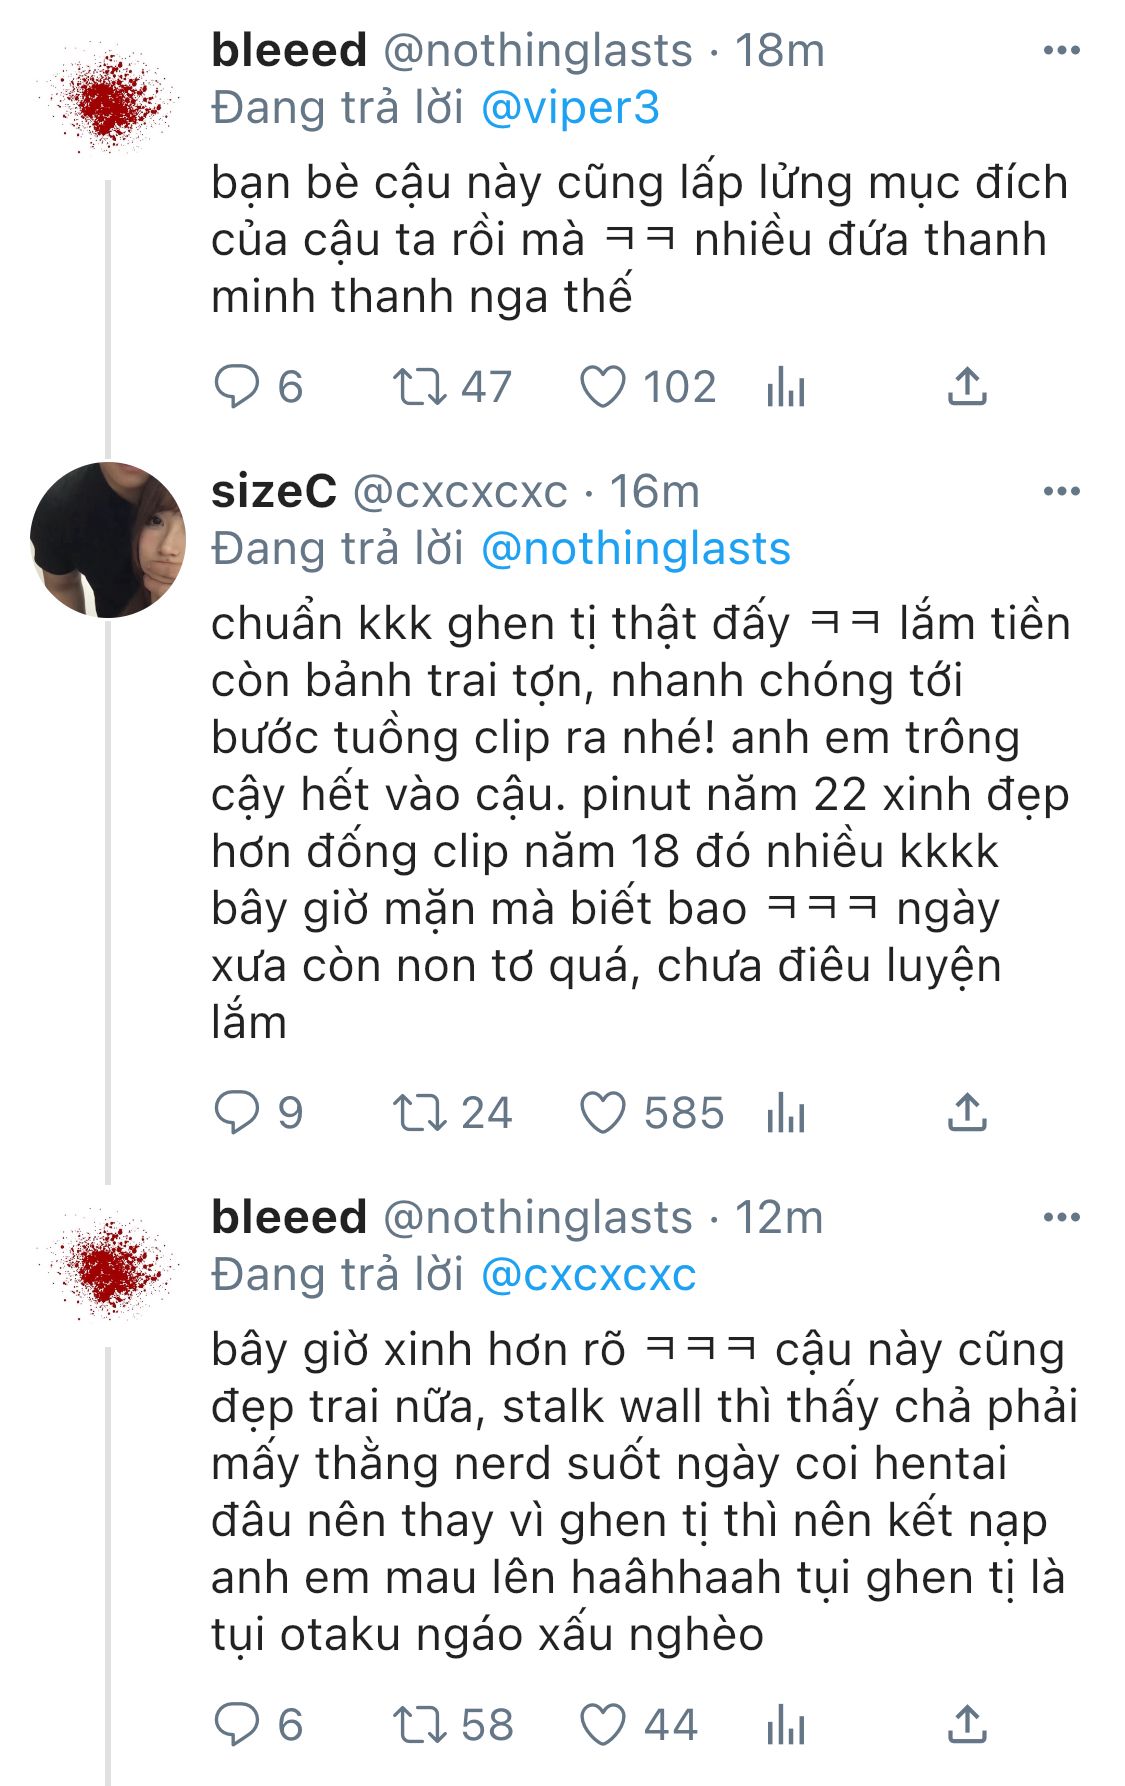Open more options on bleeed's 18m tweet
Screen dimensions: 1125x1786
(x=1061, y=51)
